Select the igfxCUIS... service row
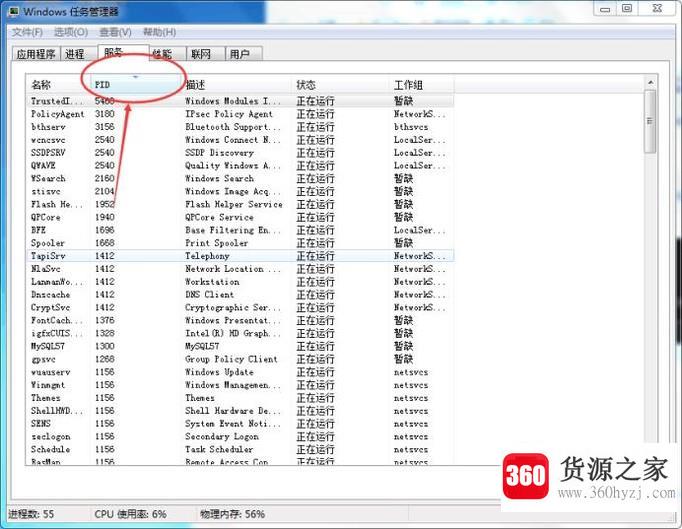 [240, 333]
